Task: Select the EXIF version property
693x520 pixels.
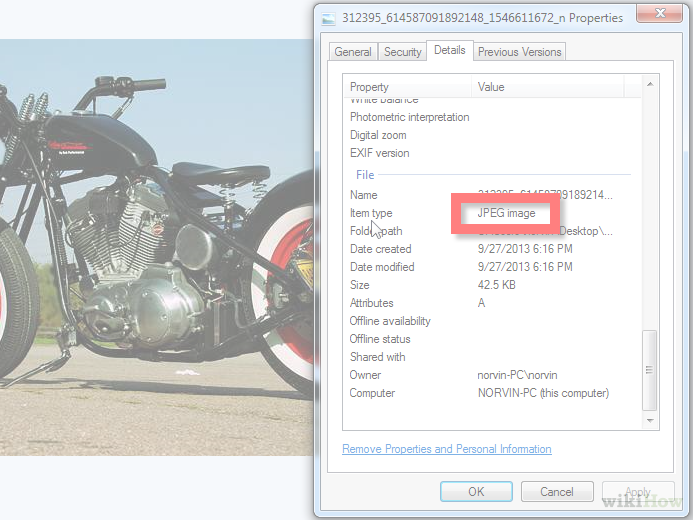Action: [492, 153]
